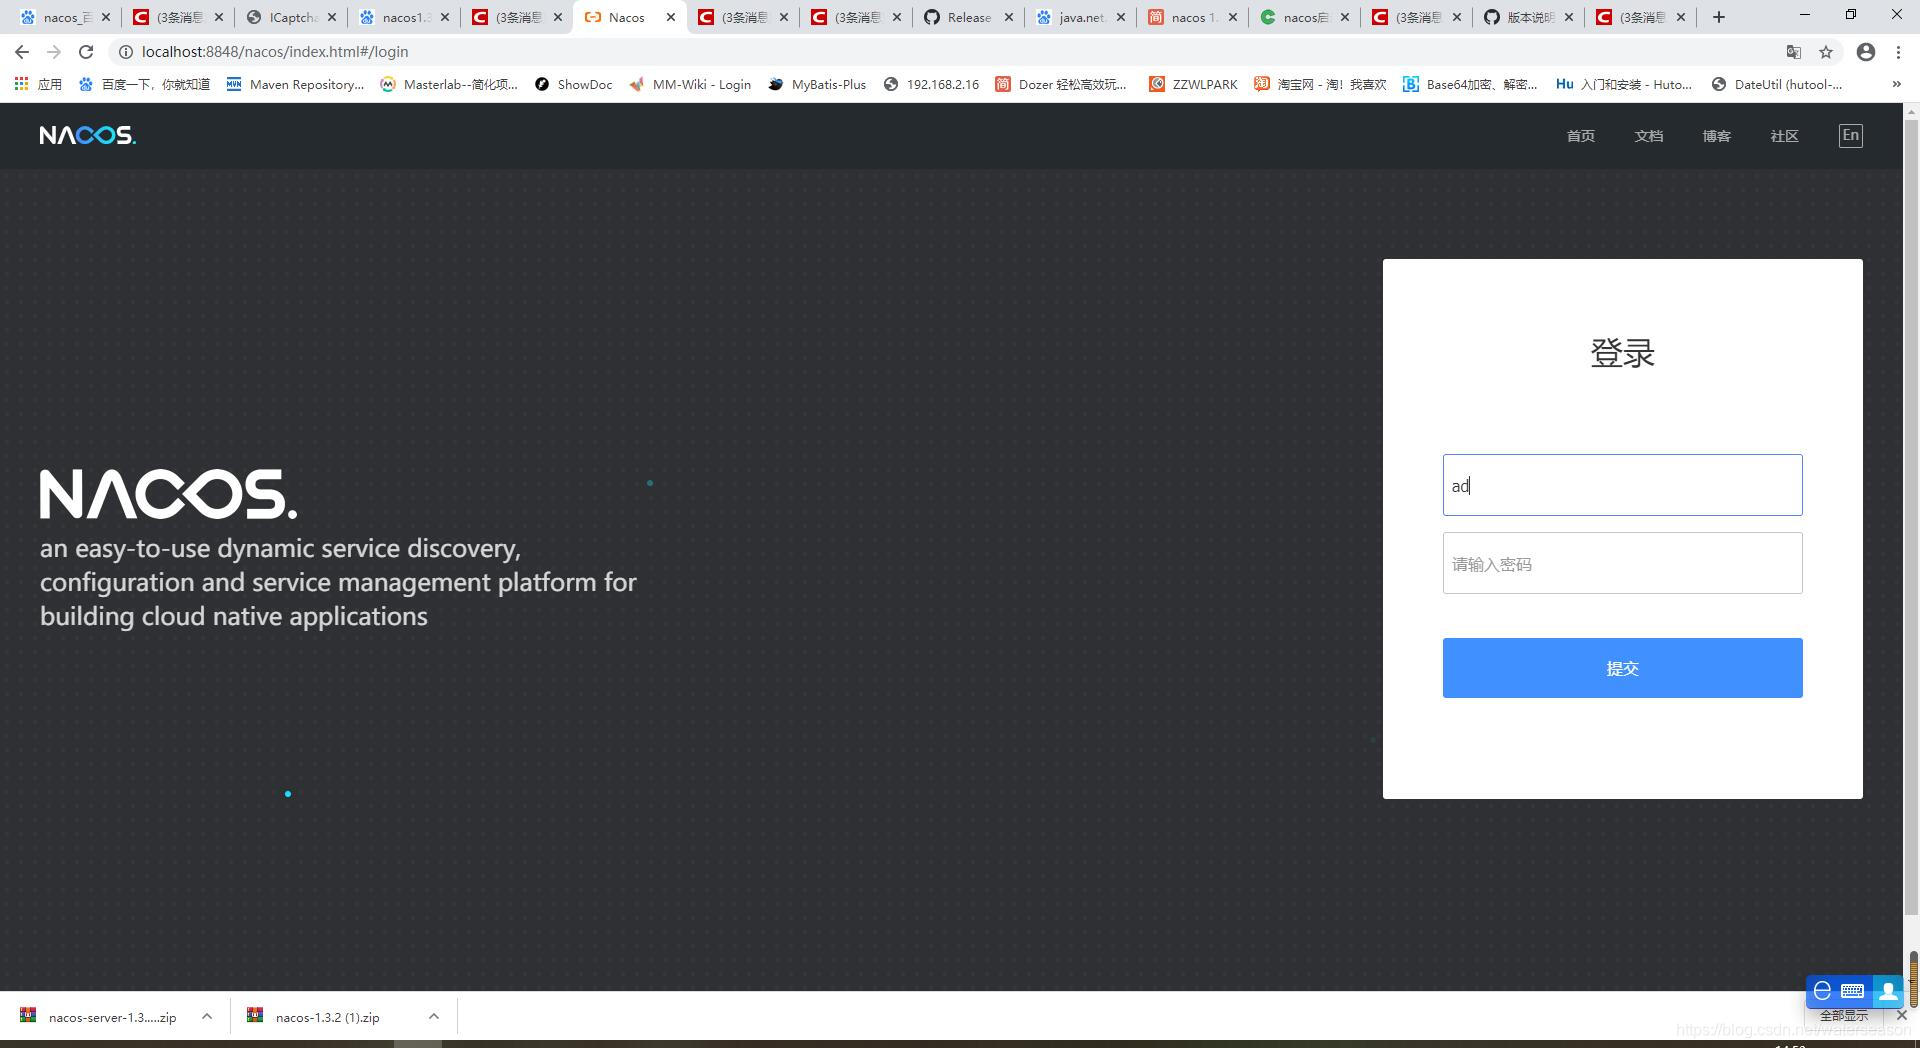
Task: Open the 淘宝网 bookmark
Action: click(x=1321, y=85)
